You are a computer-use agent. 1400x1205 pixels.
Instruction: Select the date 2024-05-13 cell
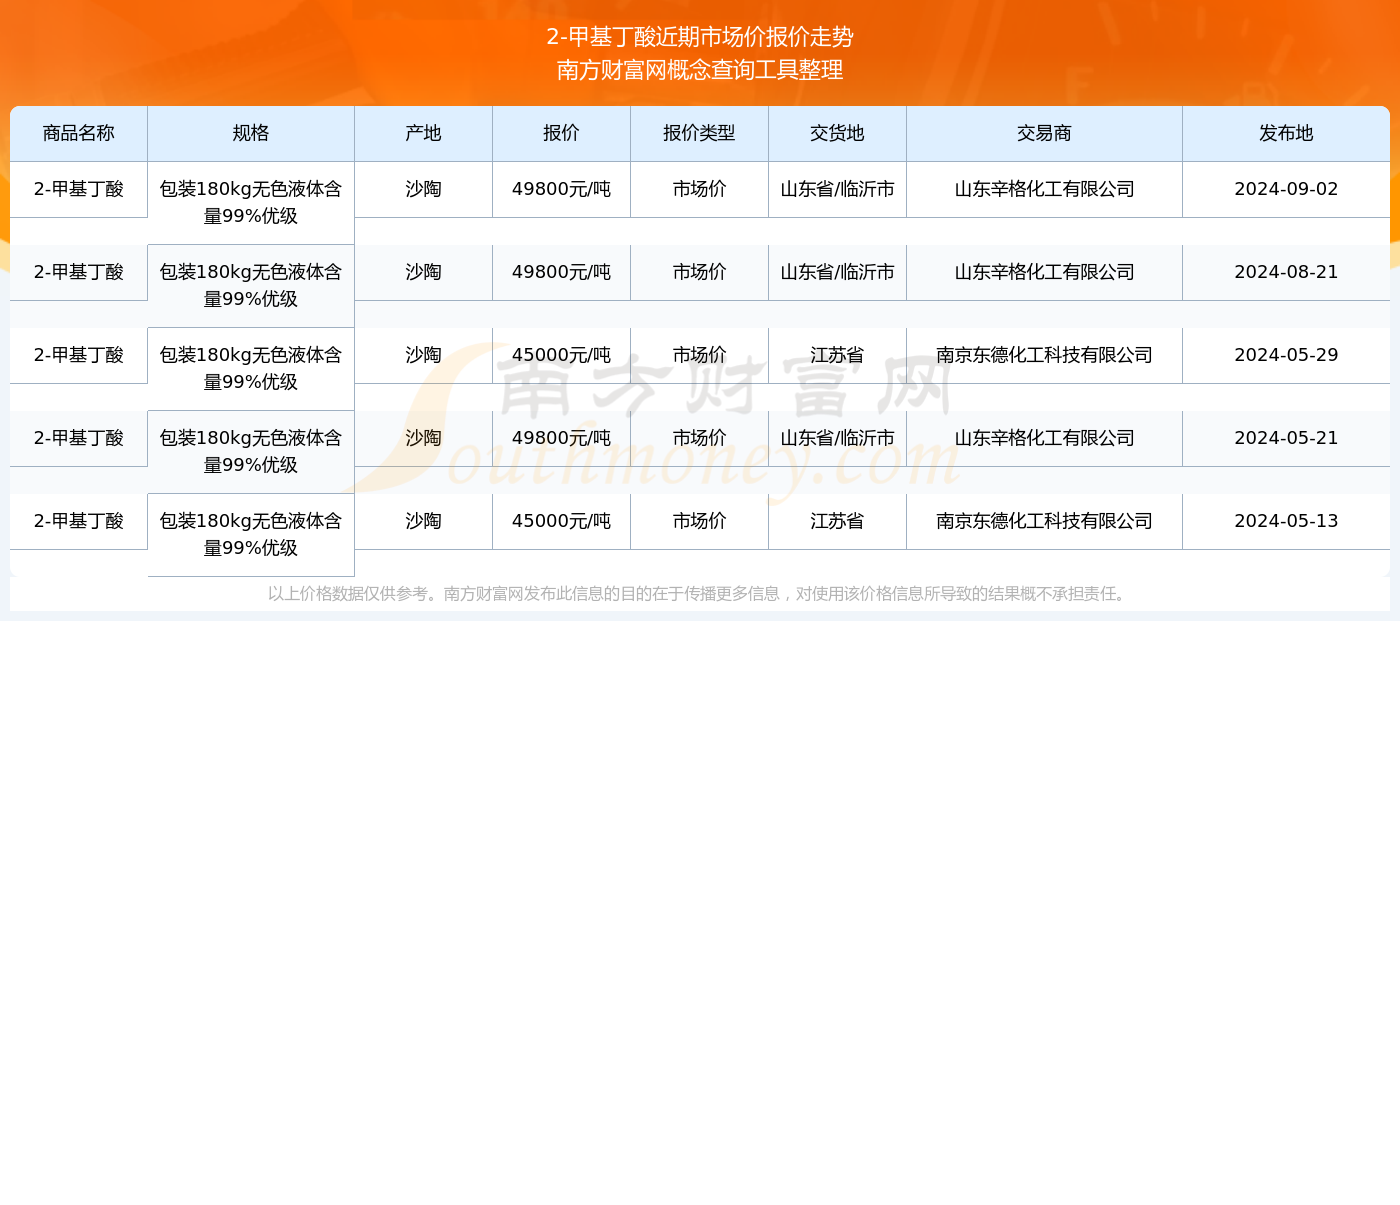[1286, 521]
